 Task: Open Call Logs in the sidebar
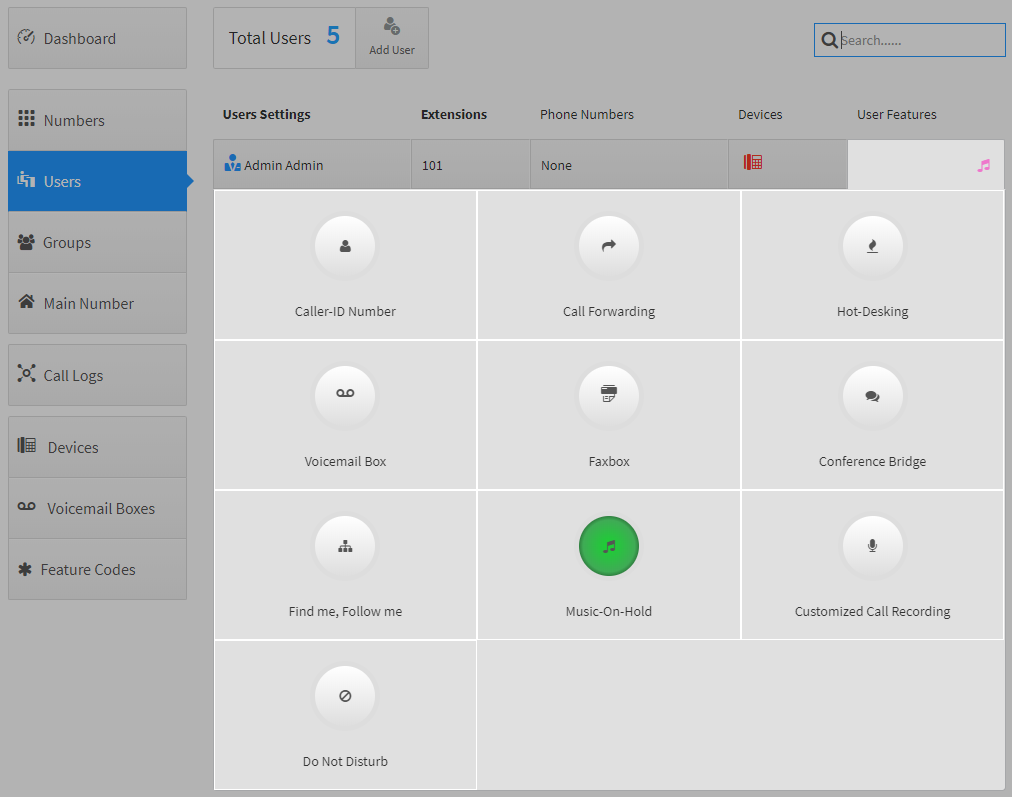pyautogui.click(x=97, y=375)
